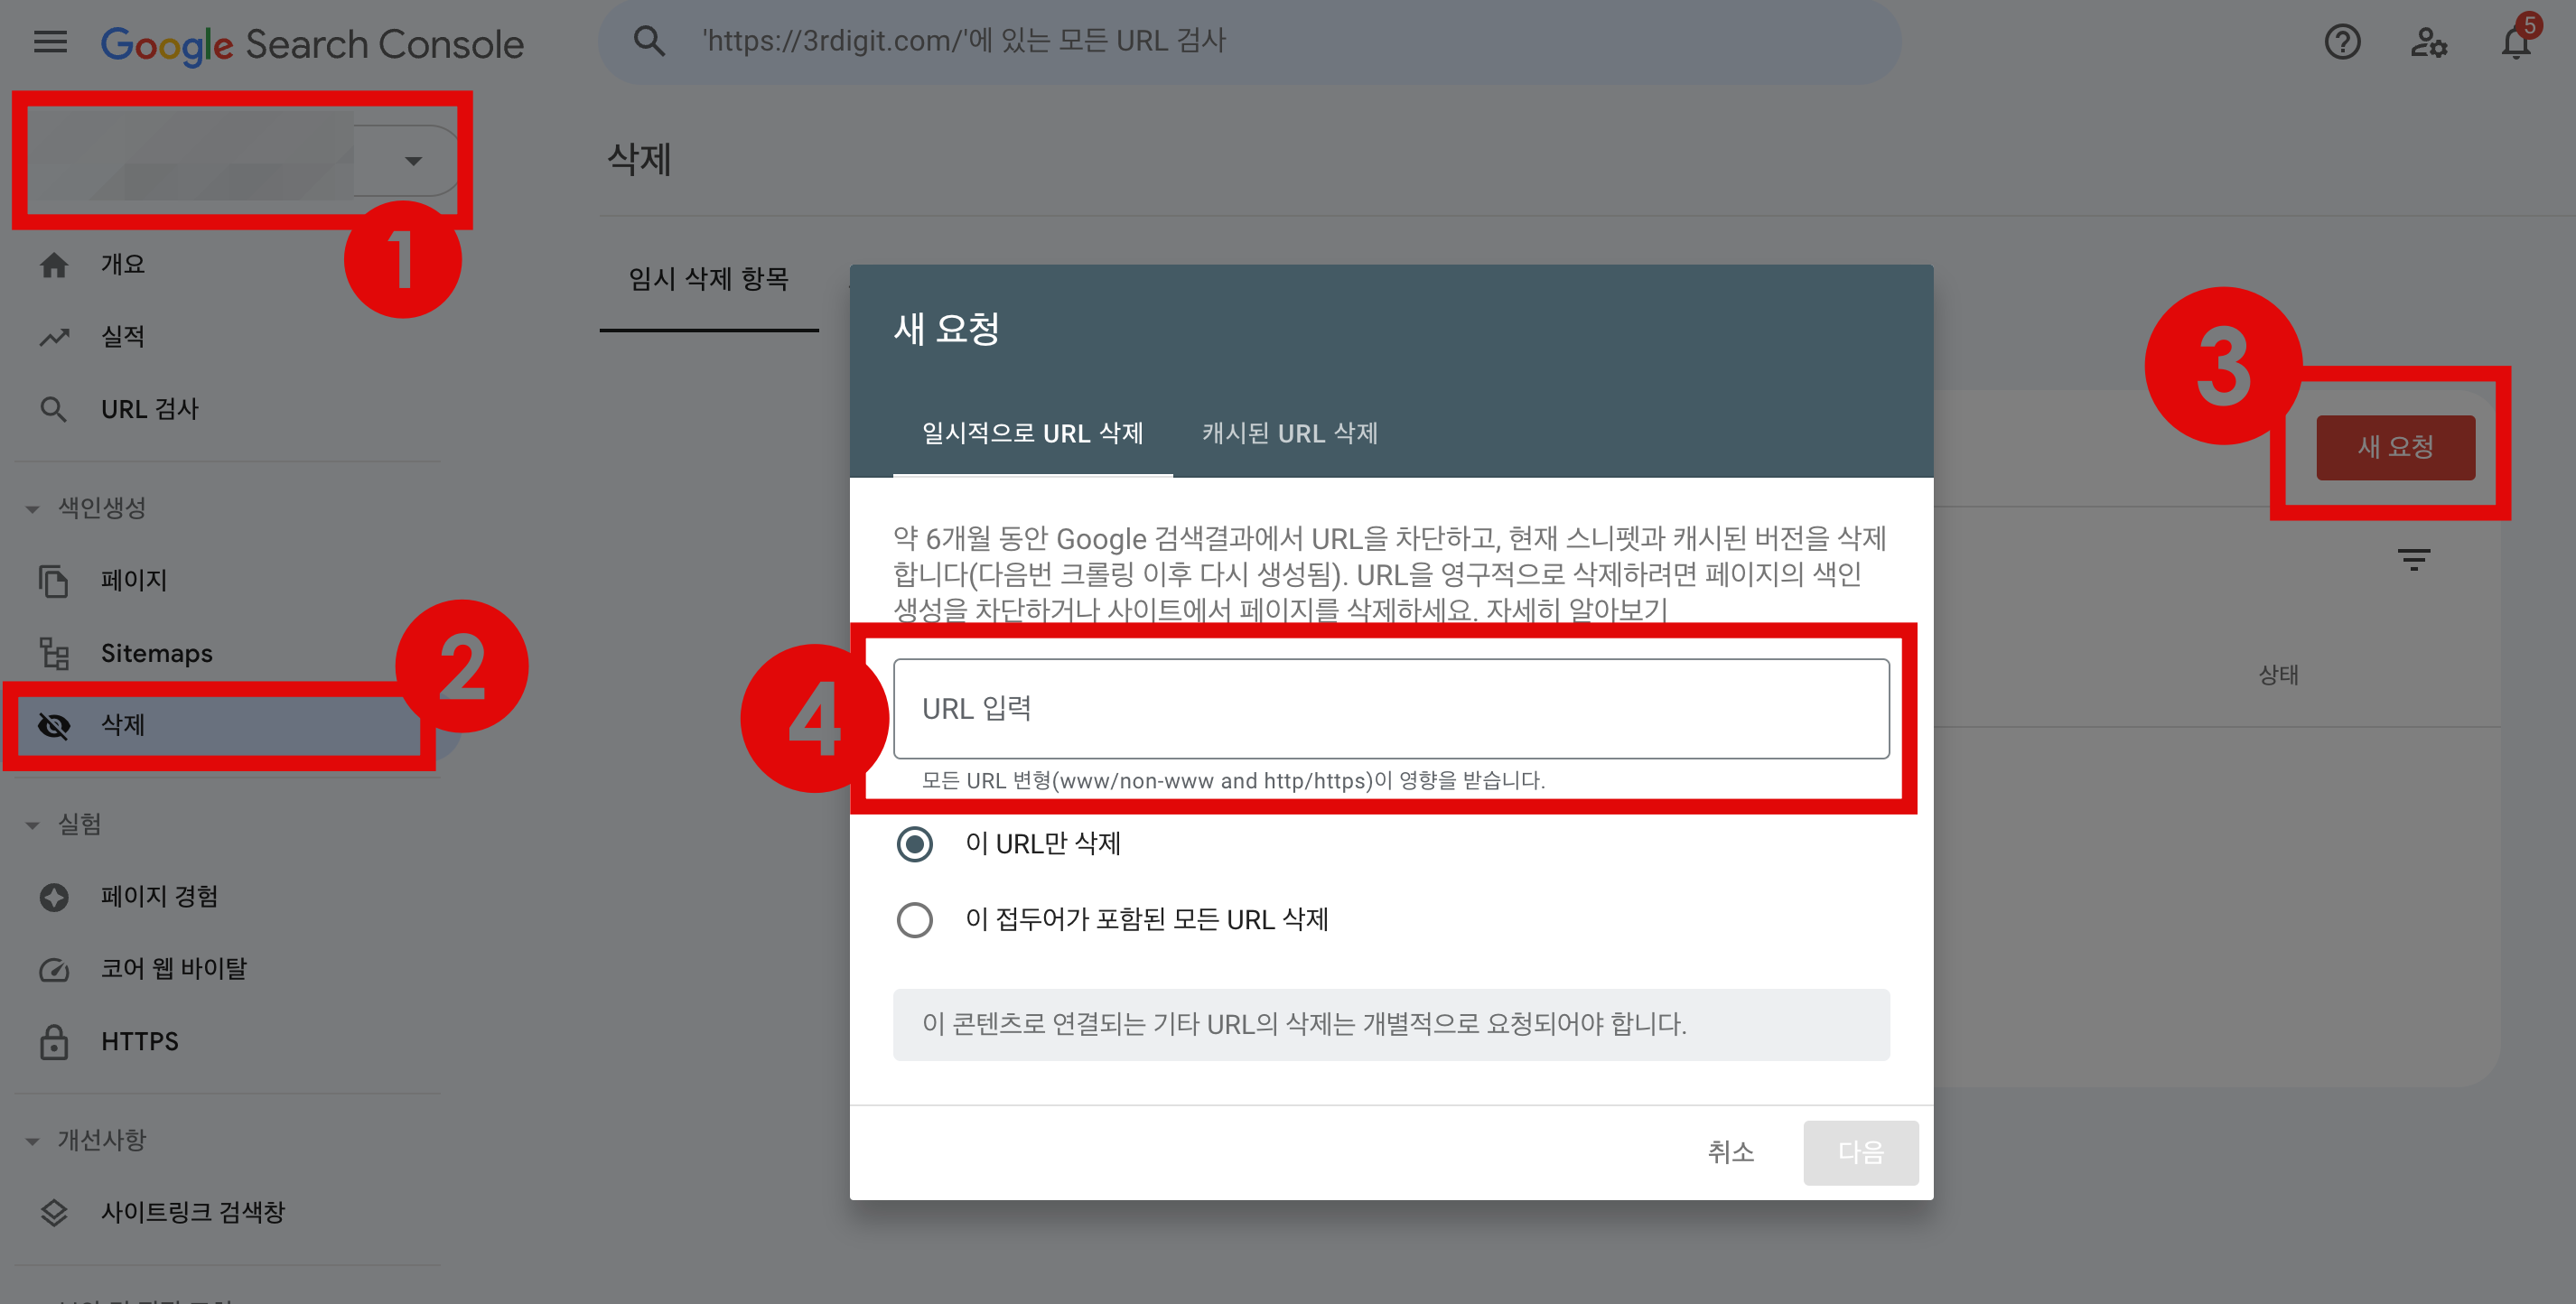Click the home icon beside 개요

54,265
